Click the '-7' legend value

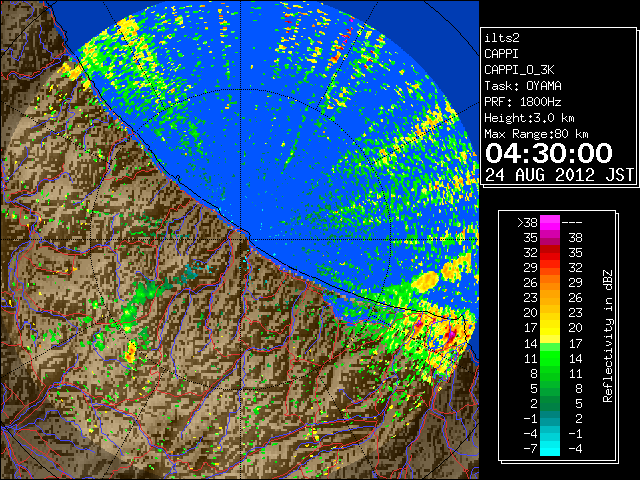[x=530, y=449]
